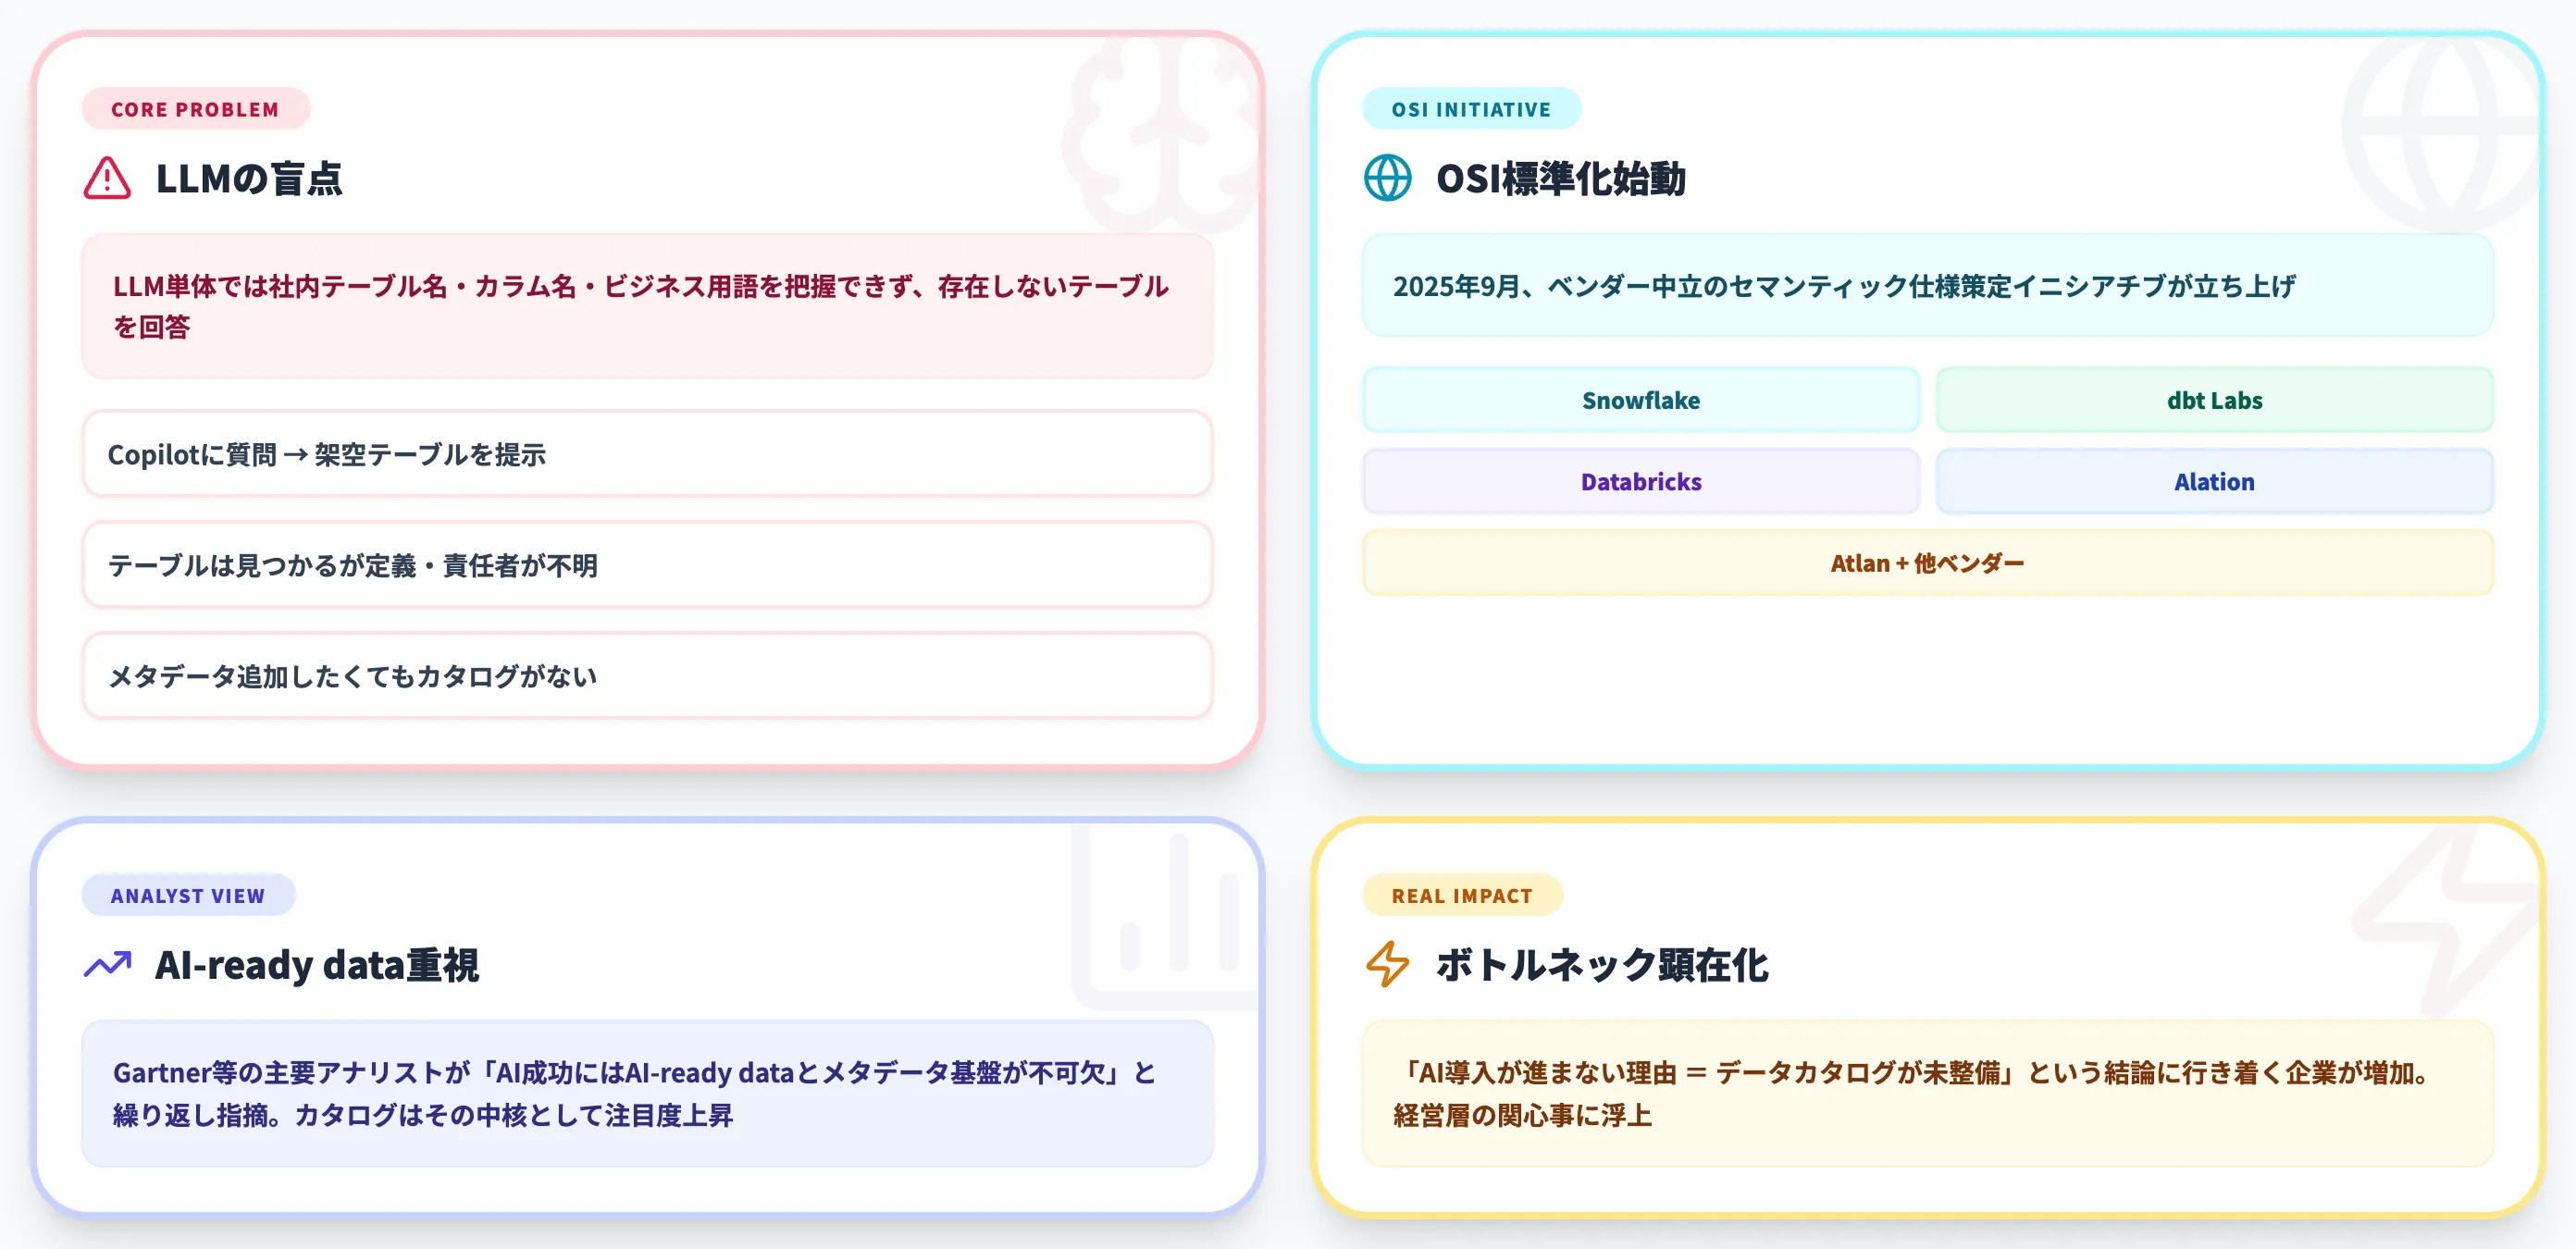Click the trending arrow icon beside AI-ready data重視

[x=107, y=964]
